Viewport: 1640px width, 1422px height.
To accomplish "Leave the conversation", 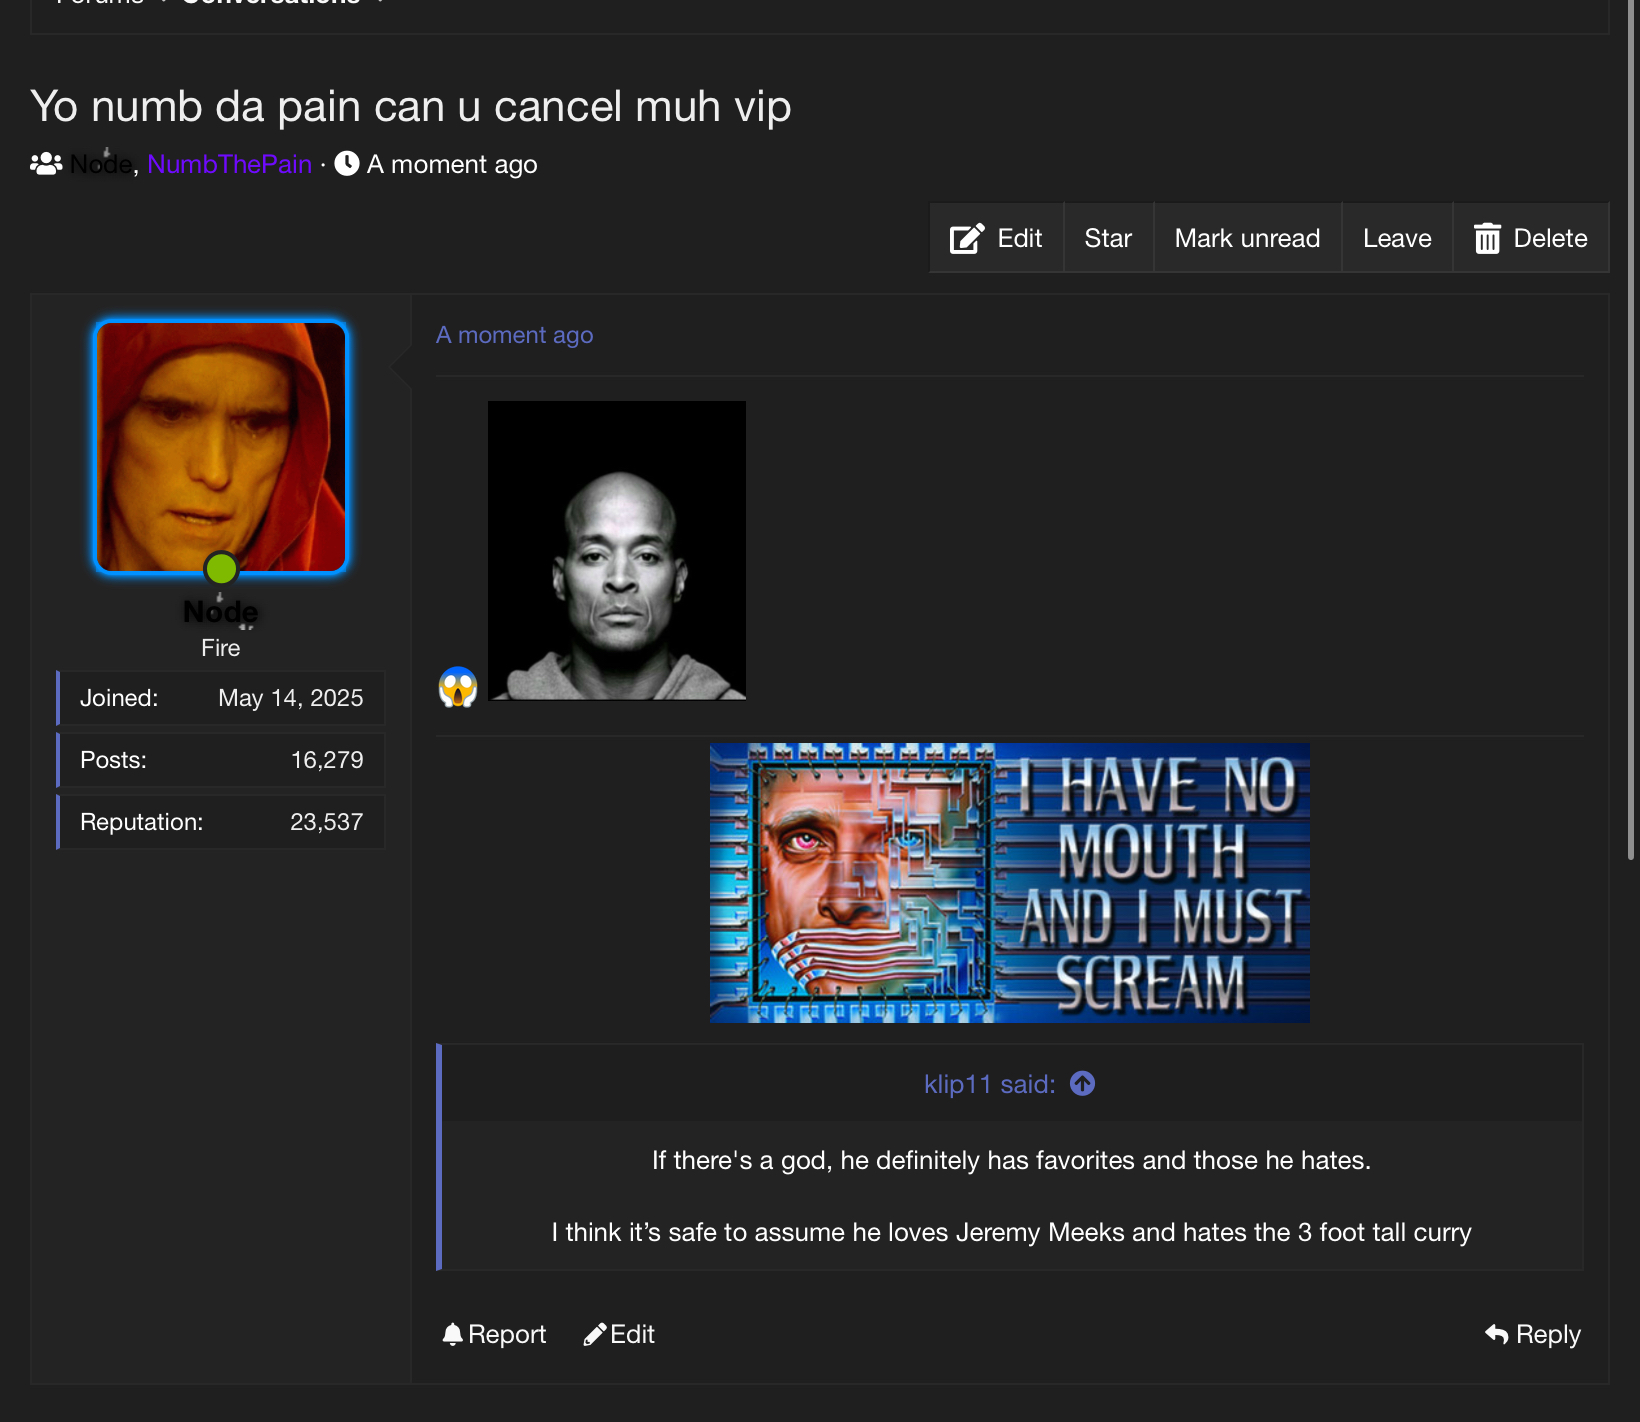I will point(1397,238).
